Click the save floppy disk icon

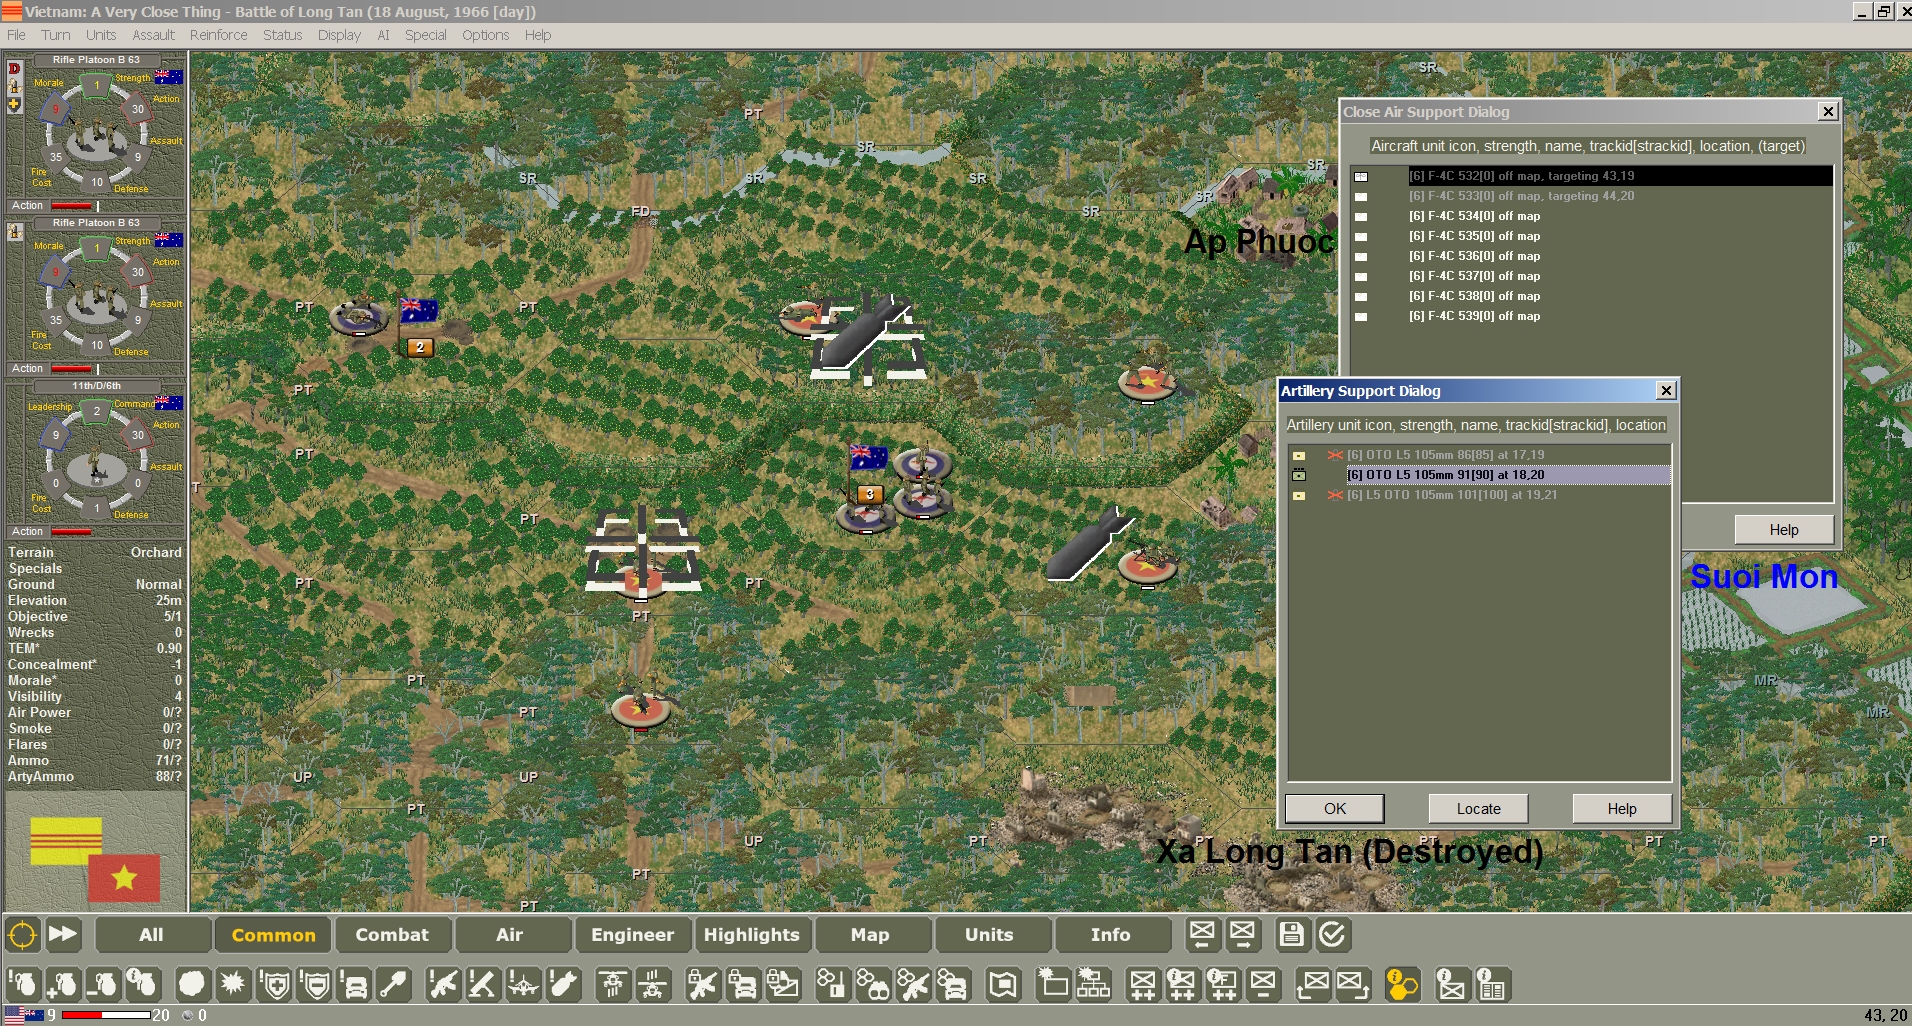pyautogui.click(x=1292, y=935)
